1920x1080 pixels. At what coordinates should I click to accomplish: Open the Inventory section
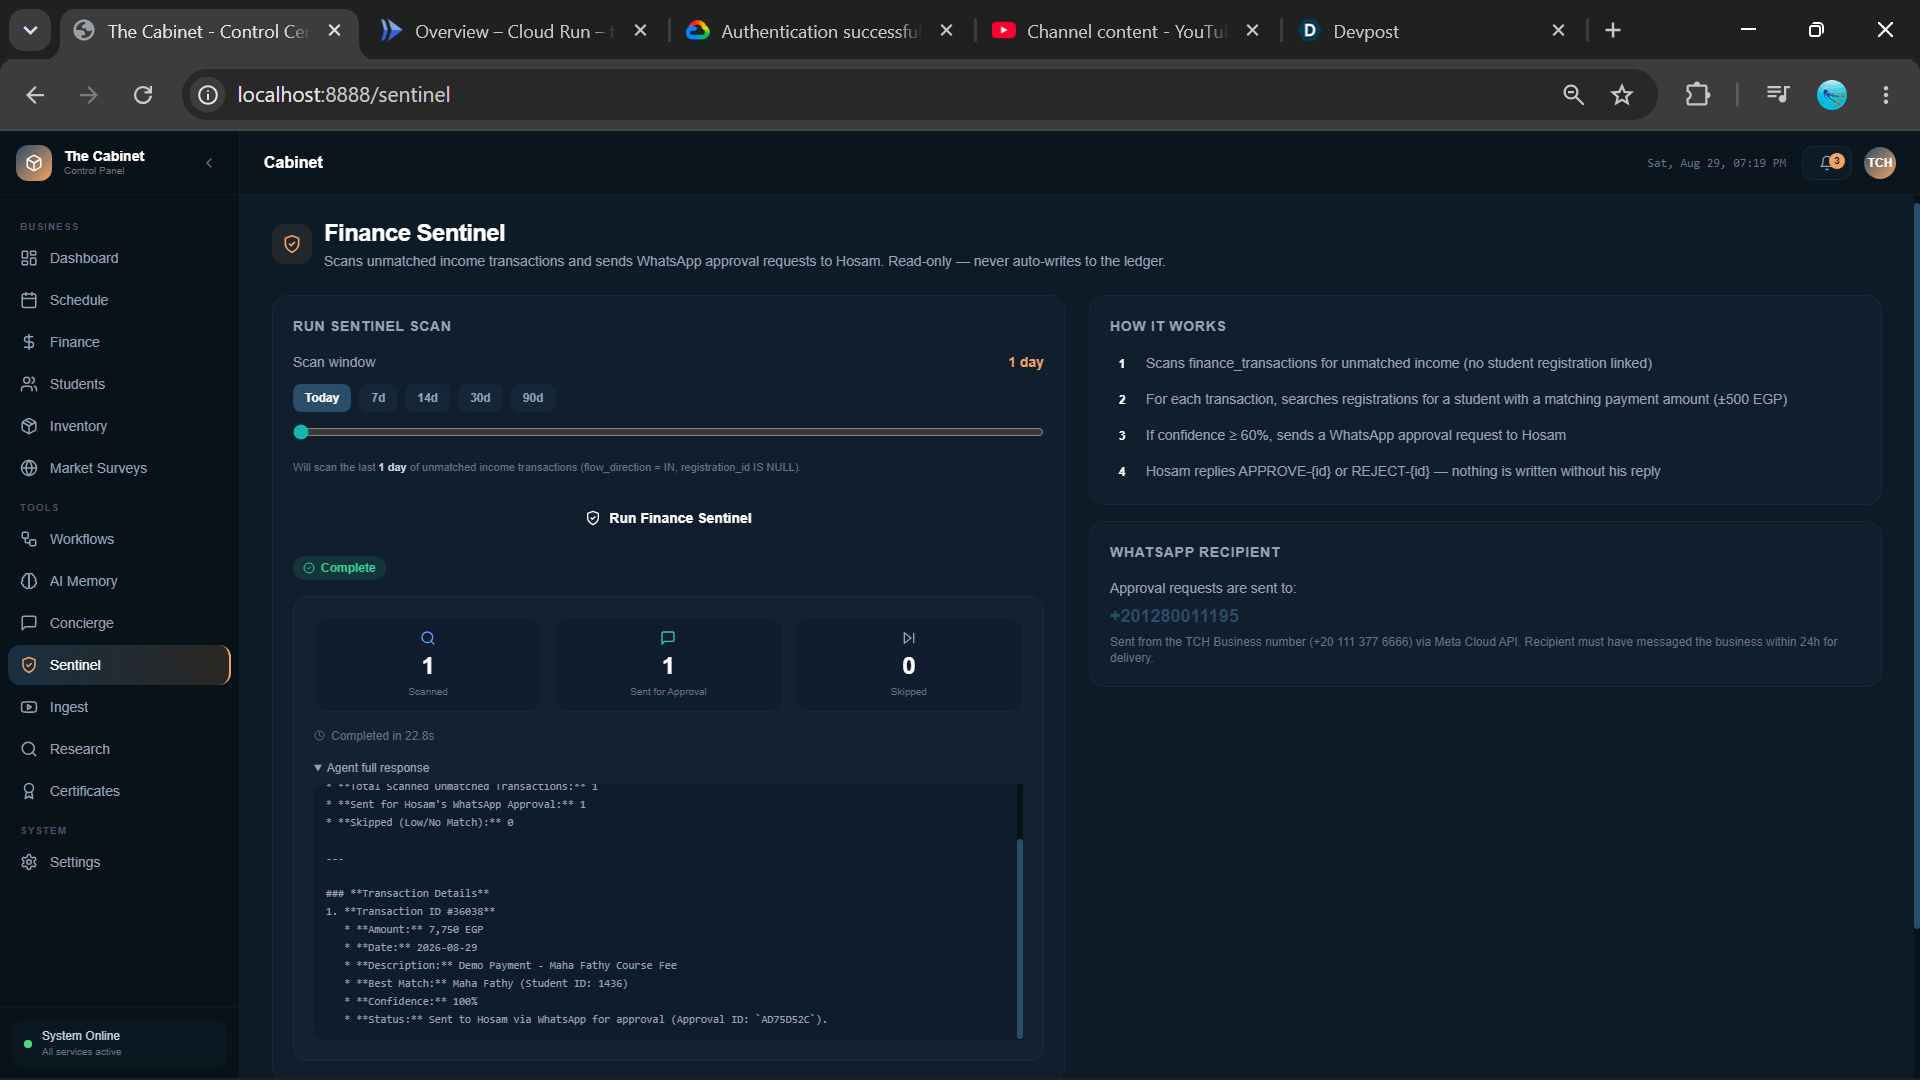click(x=119, y=426)
